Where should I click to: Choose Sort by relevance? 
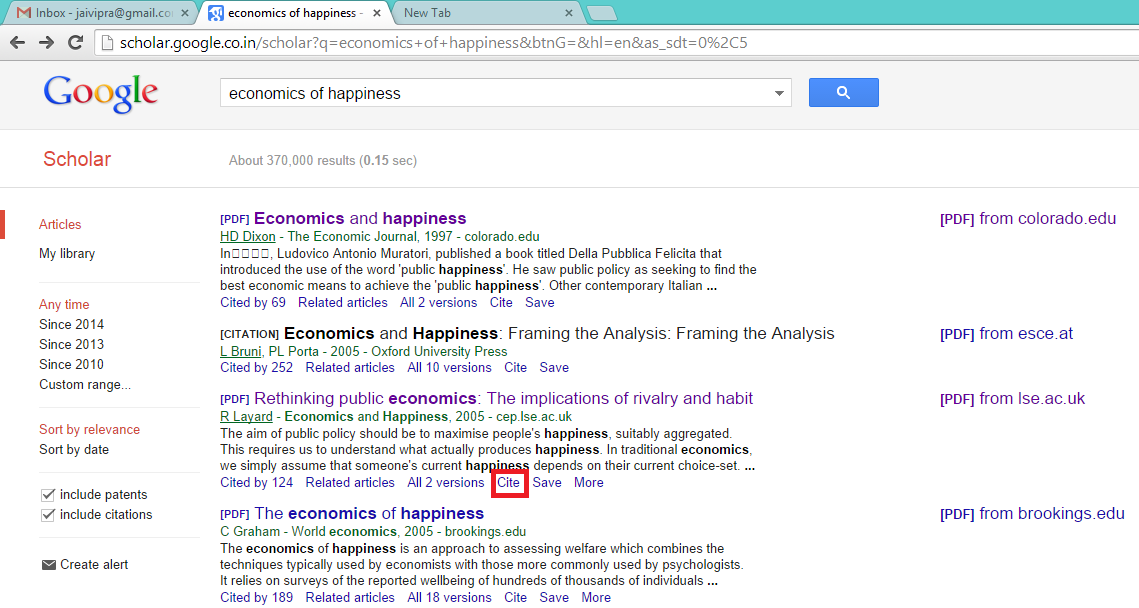tap(89, 429)
